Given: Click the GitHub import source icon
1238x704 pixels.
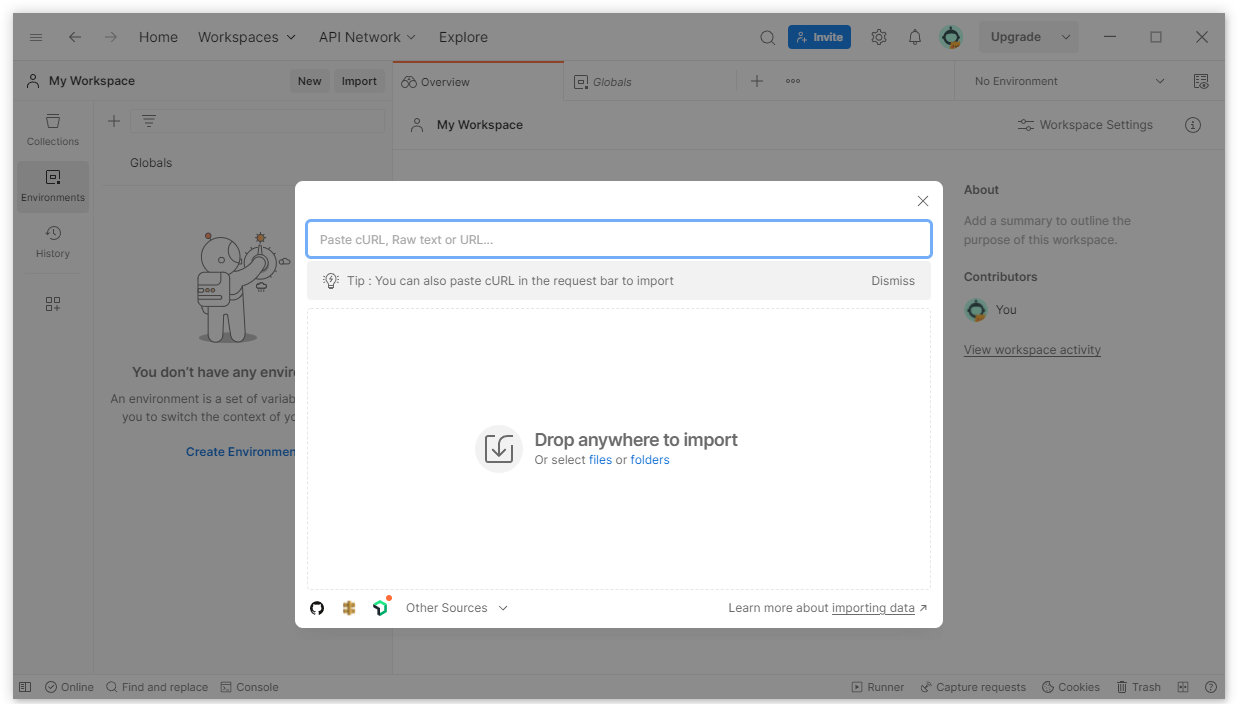Looking at the screenshot, I should tap(317, 608).
